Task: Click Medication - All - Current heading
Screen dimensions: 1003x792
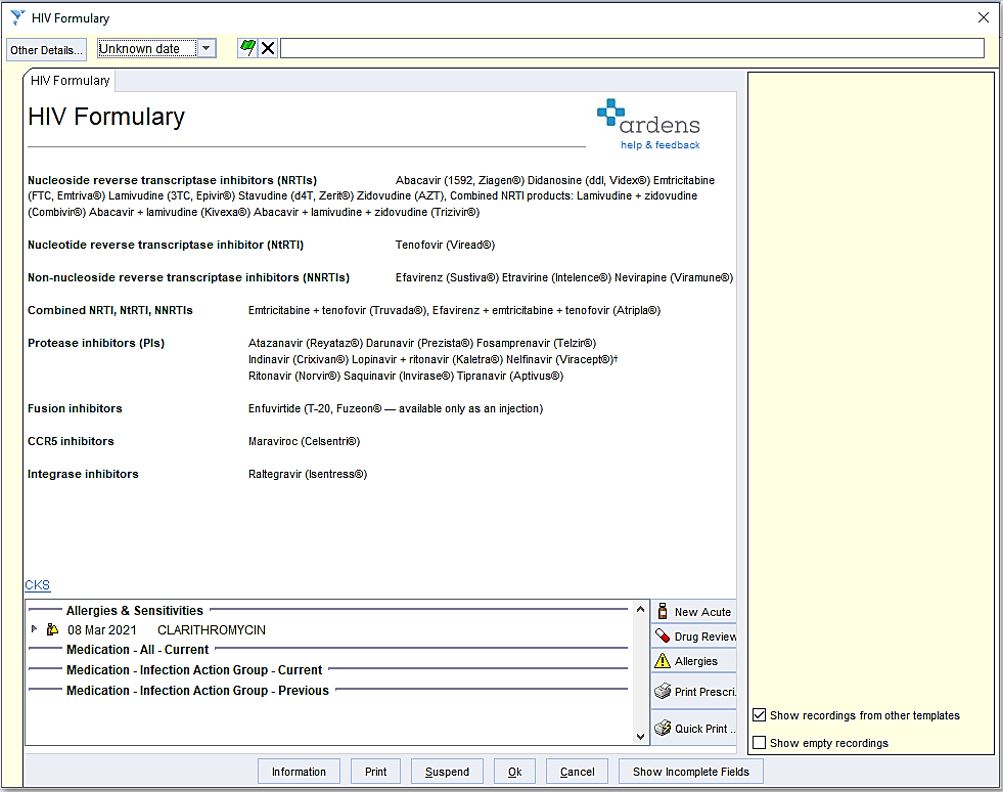Action: (x=138, y=650)
